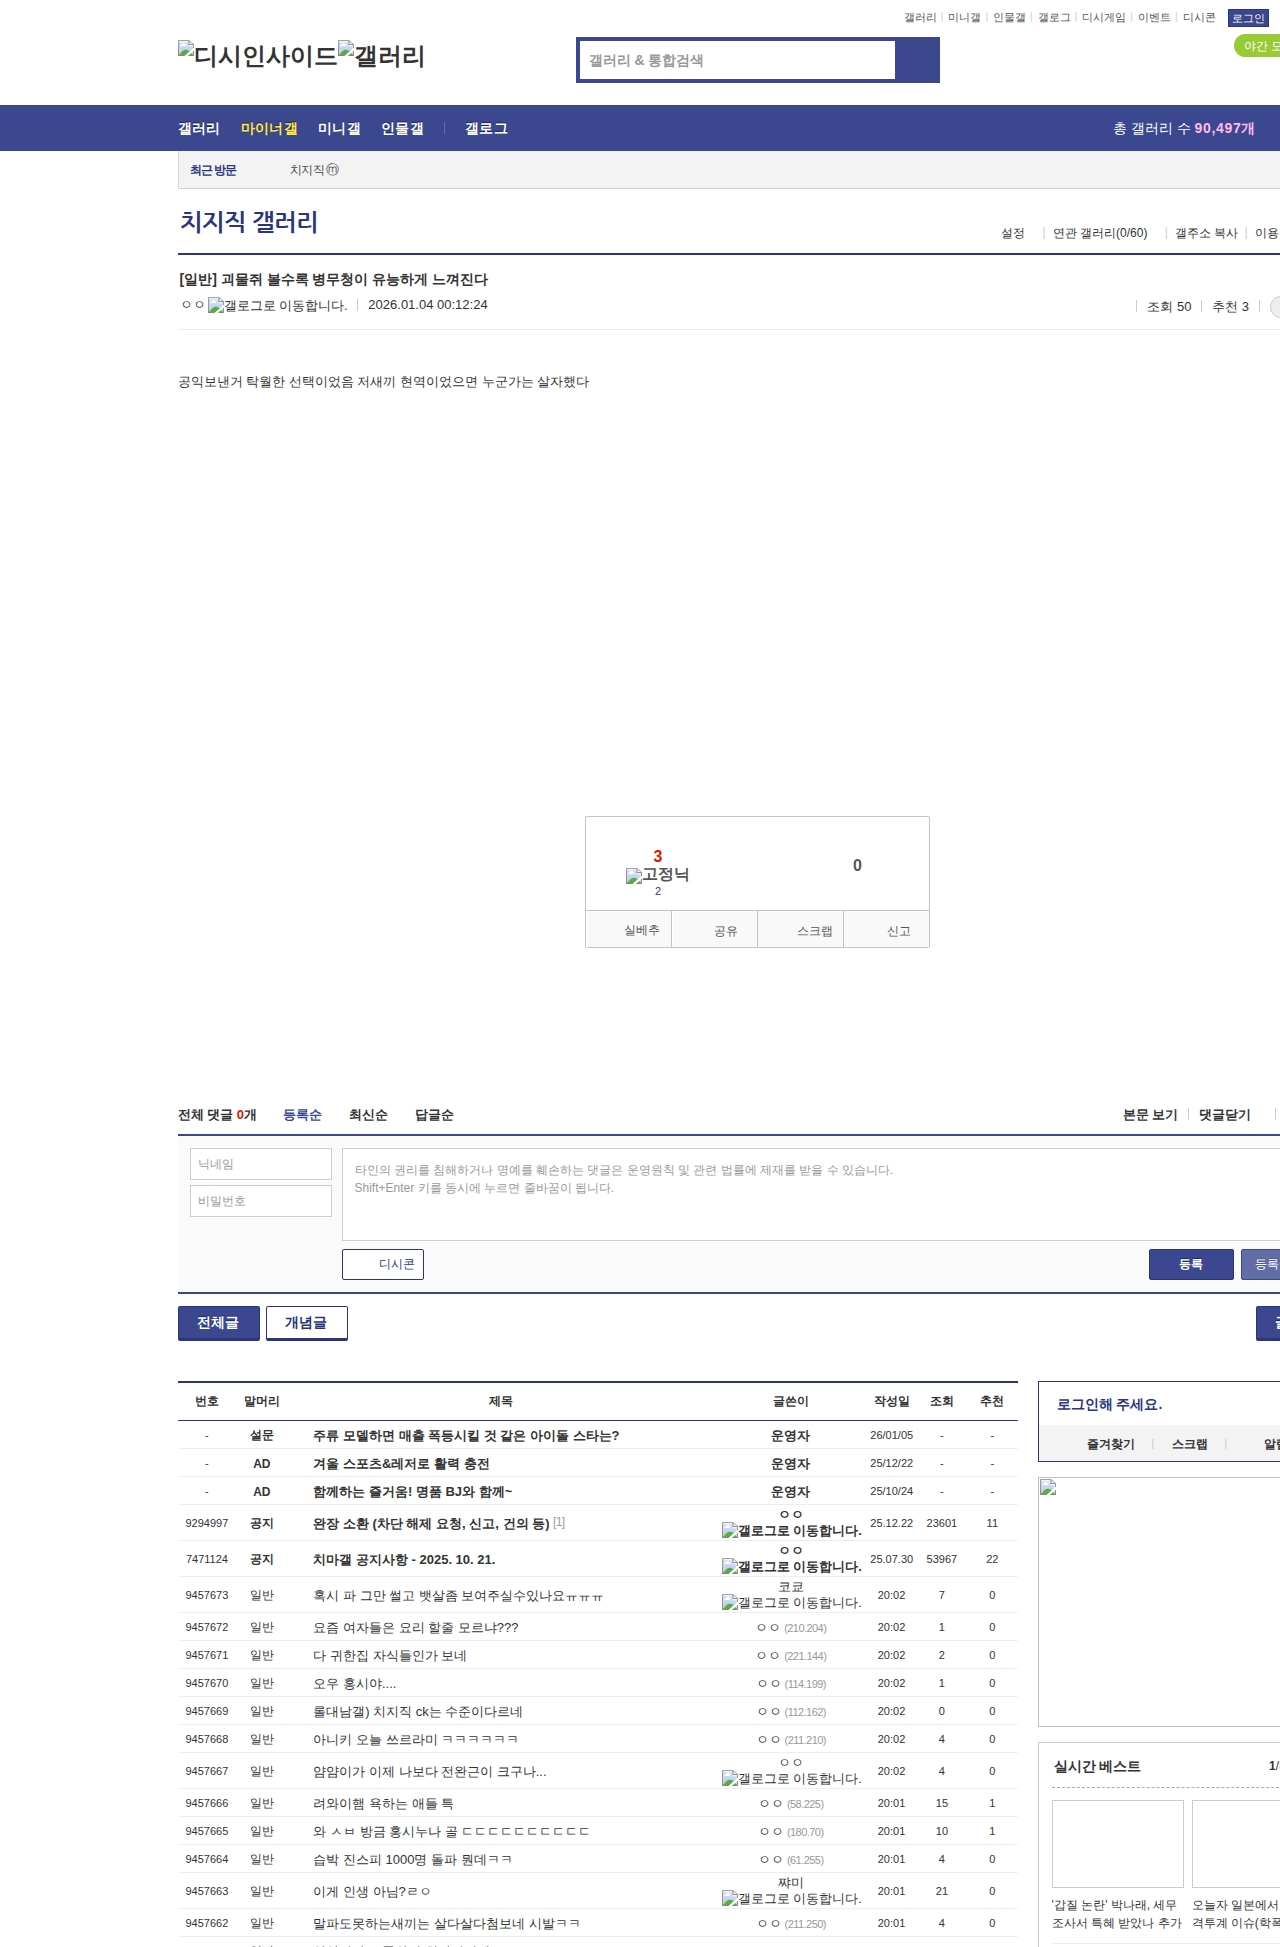Screen dimensions: 1280x1947
Task: Open post 요즘 여자들은 요리 할줄 모르냐???
Action: click(416, 1627)
